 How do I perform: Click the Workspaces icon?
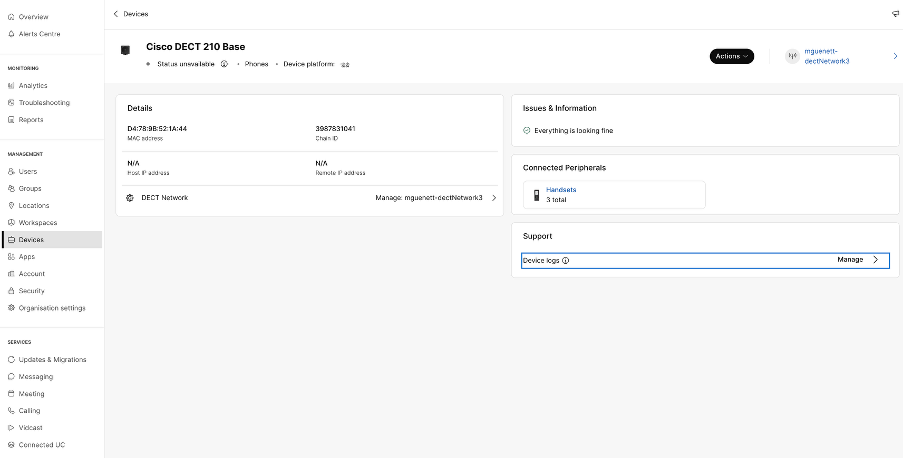point(11,223)
